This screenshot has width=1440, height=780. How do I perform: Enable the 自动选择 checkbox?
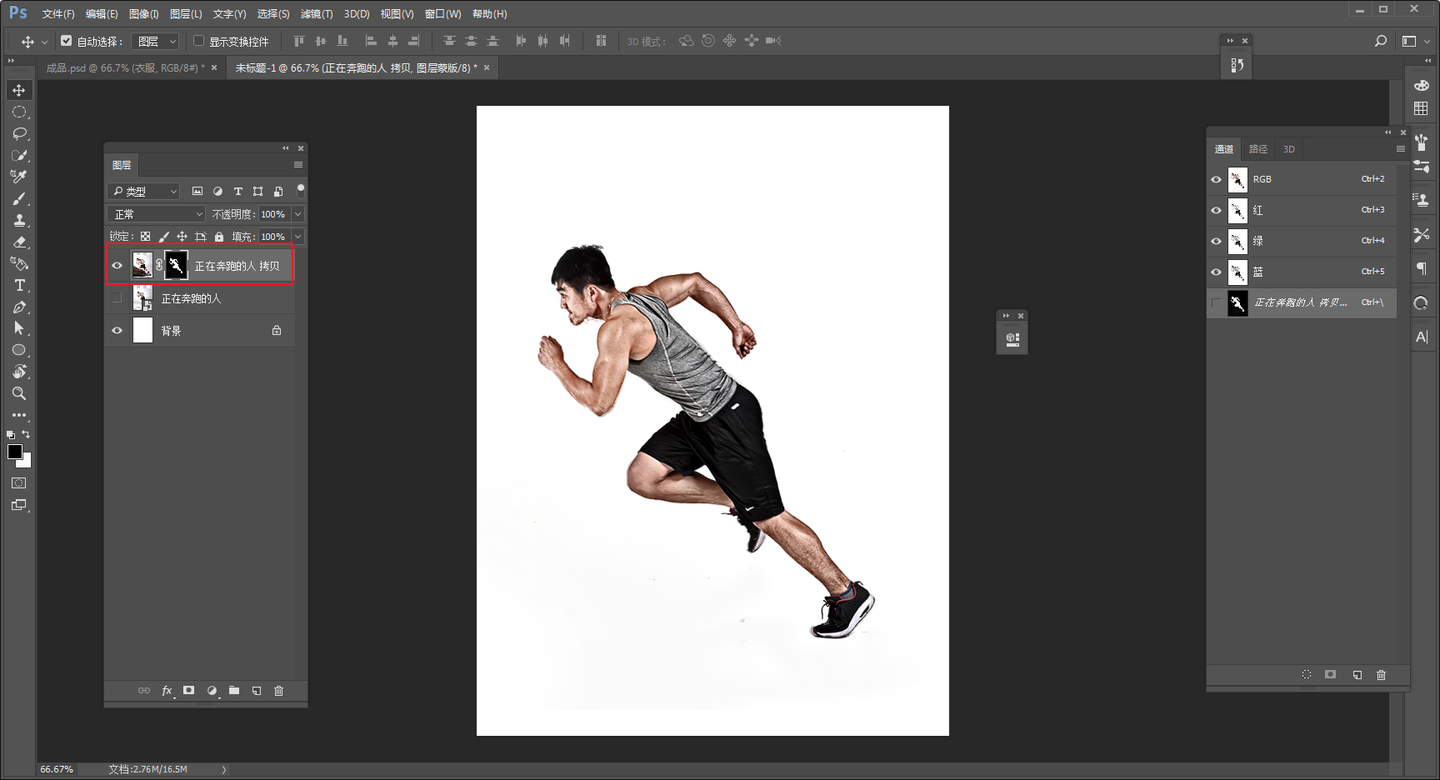[x=66, y=41]
